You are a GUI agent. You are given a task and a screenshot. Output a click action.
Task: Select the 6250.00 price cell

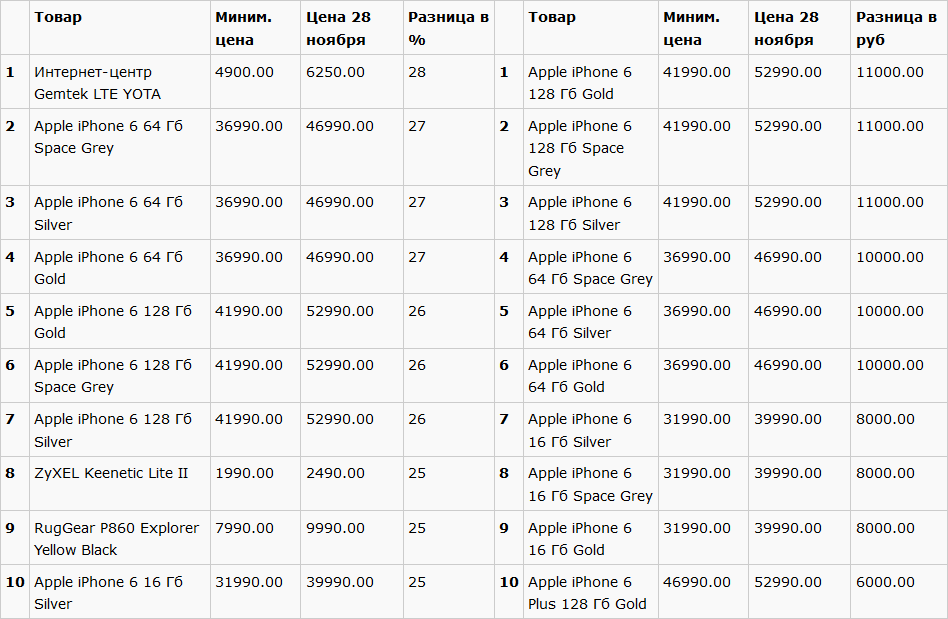pos(336,72)
